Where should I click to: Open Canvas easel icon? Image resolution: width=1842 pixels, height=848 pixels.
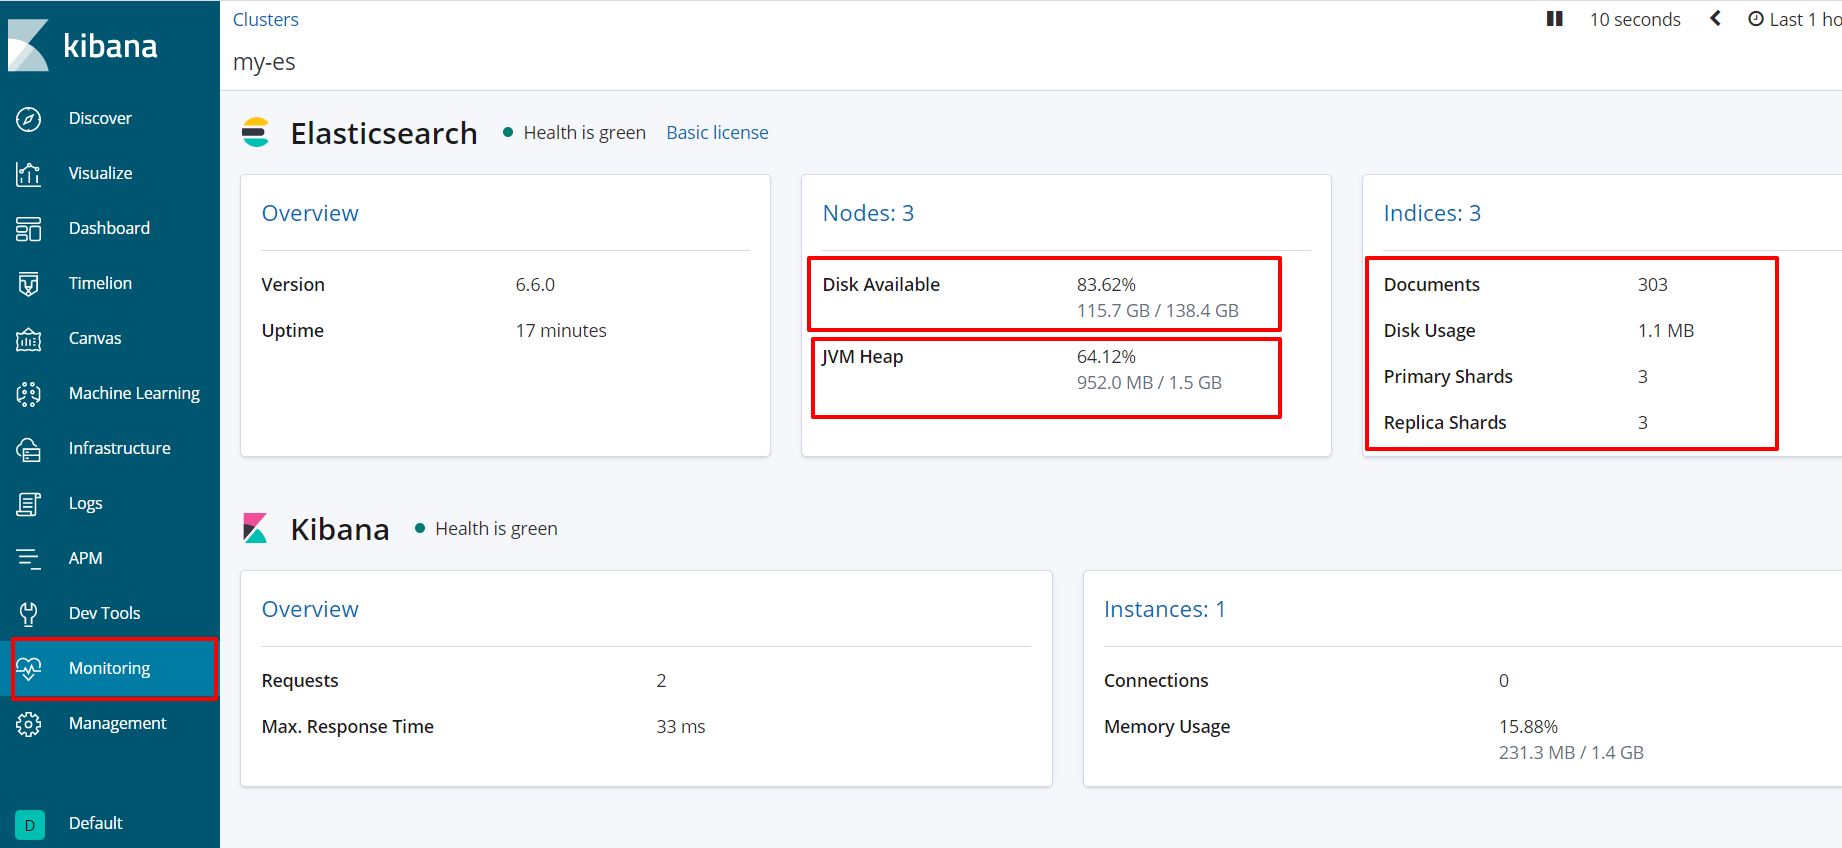(x=29, y=339)
